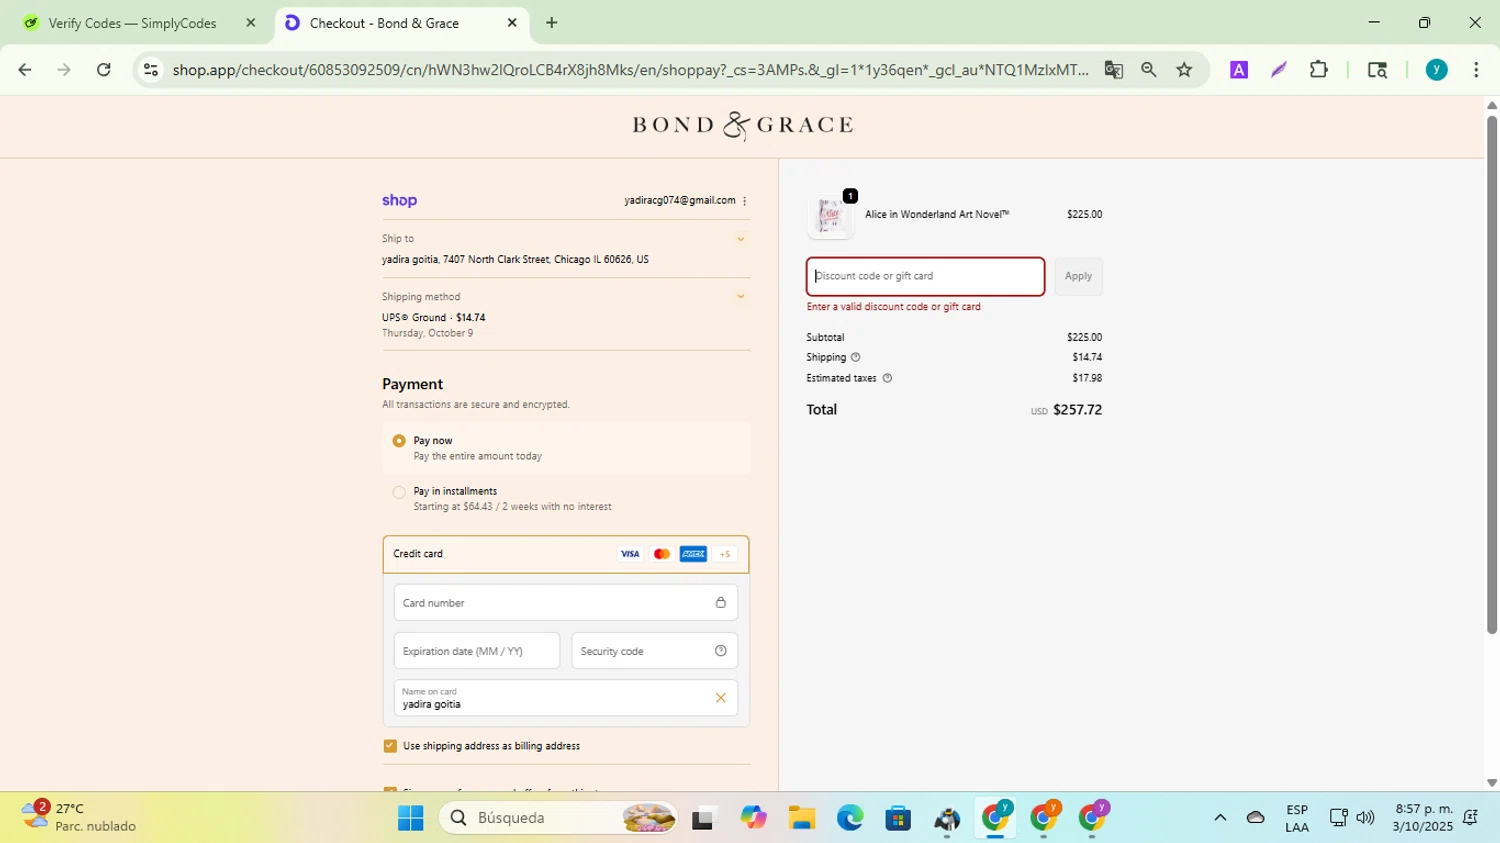Show more card brands +5 badge
Screen dimensions: 1500x843
point(725,554)
